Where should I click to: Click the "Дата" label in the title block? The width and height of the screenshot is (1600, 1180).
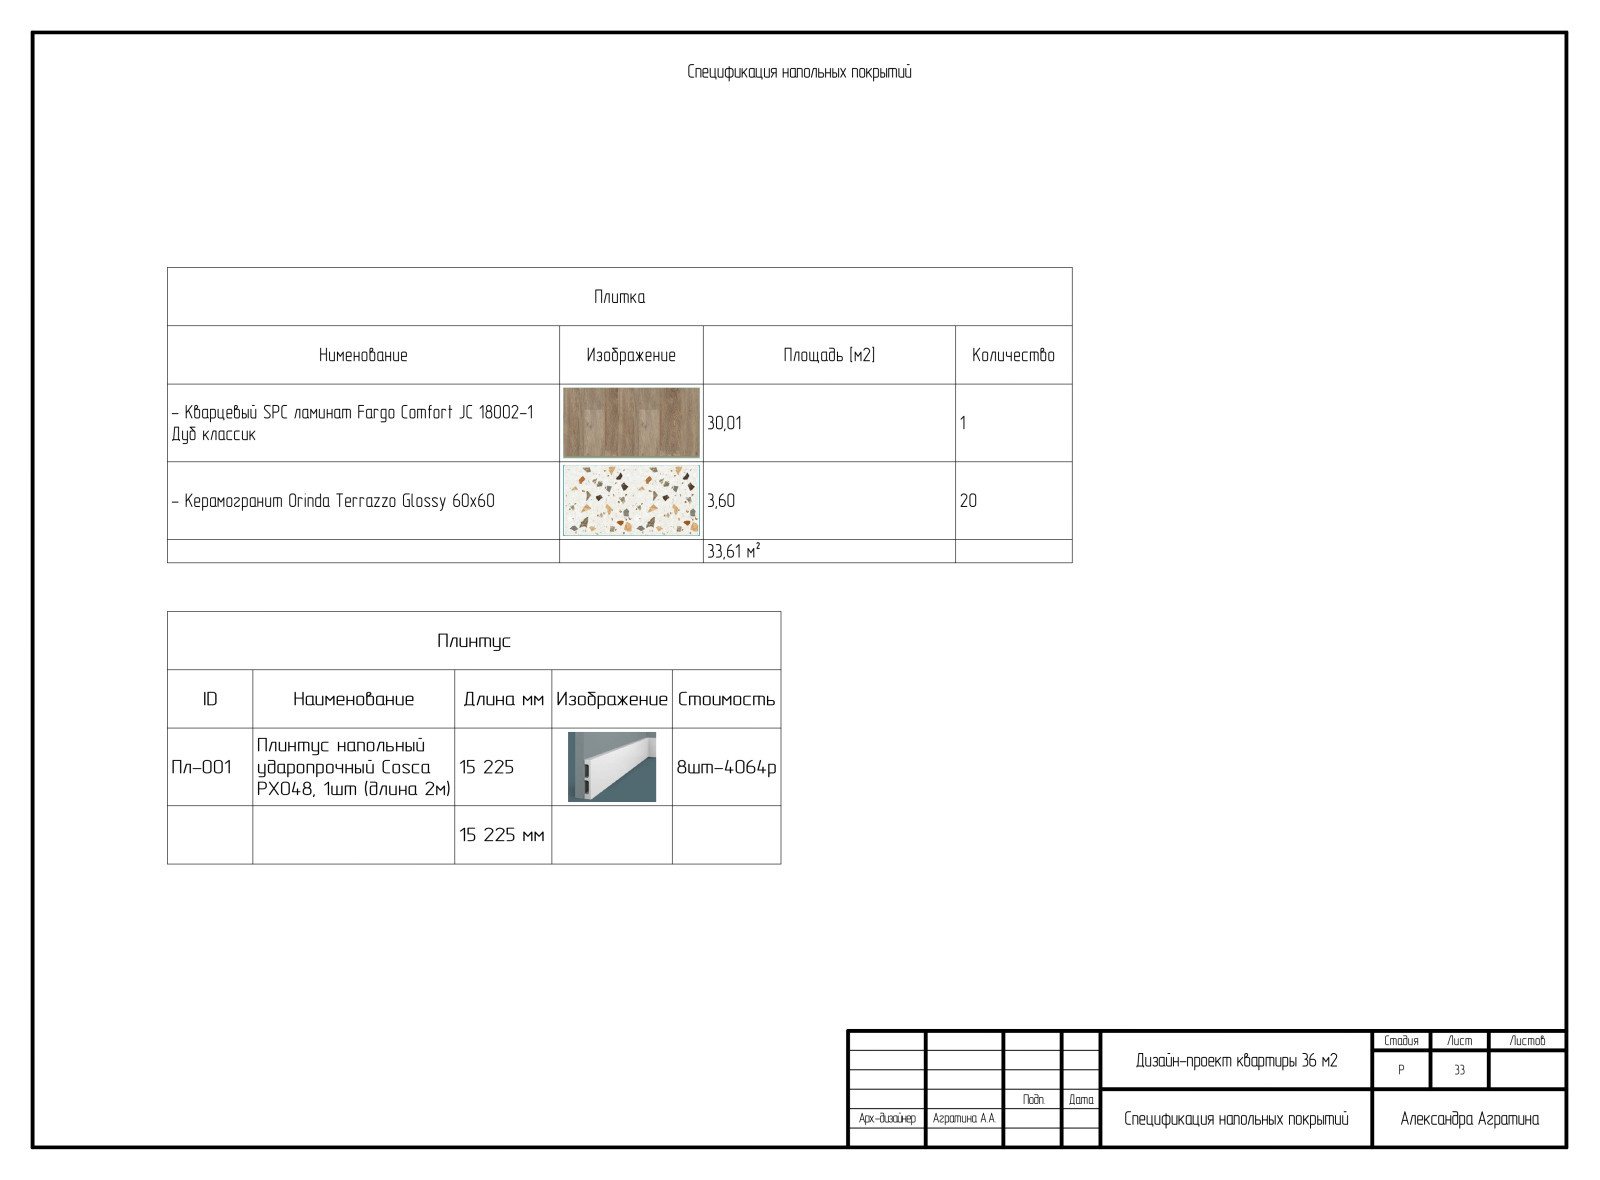coord(1081,1099)
